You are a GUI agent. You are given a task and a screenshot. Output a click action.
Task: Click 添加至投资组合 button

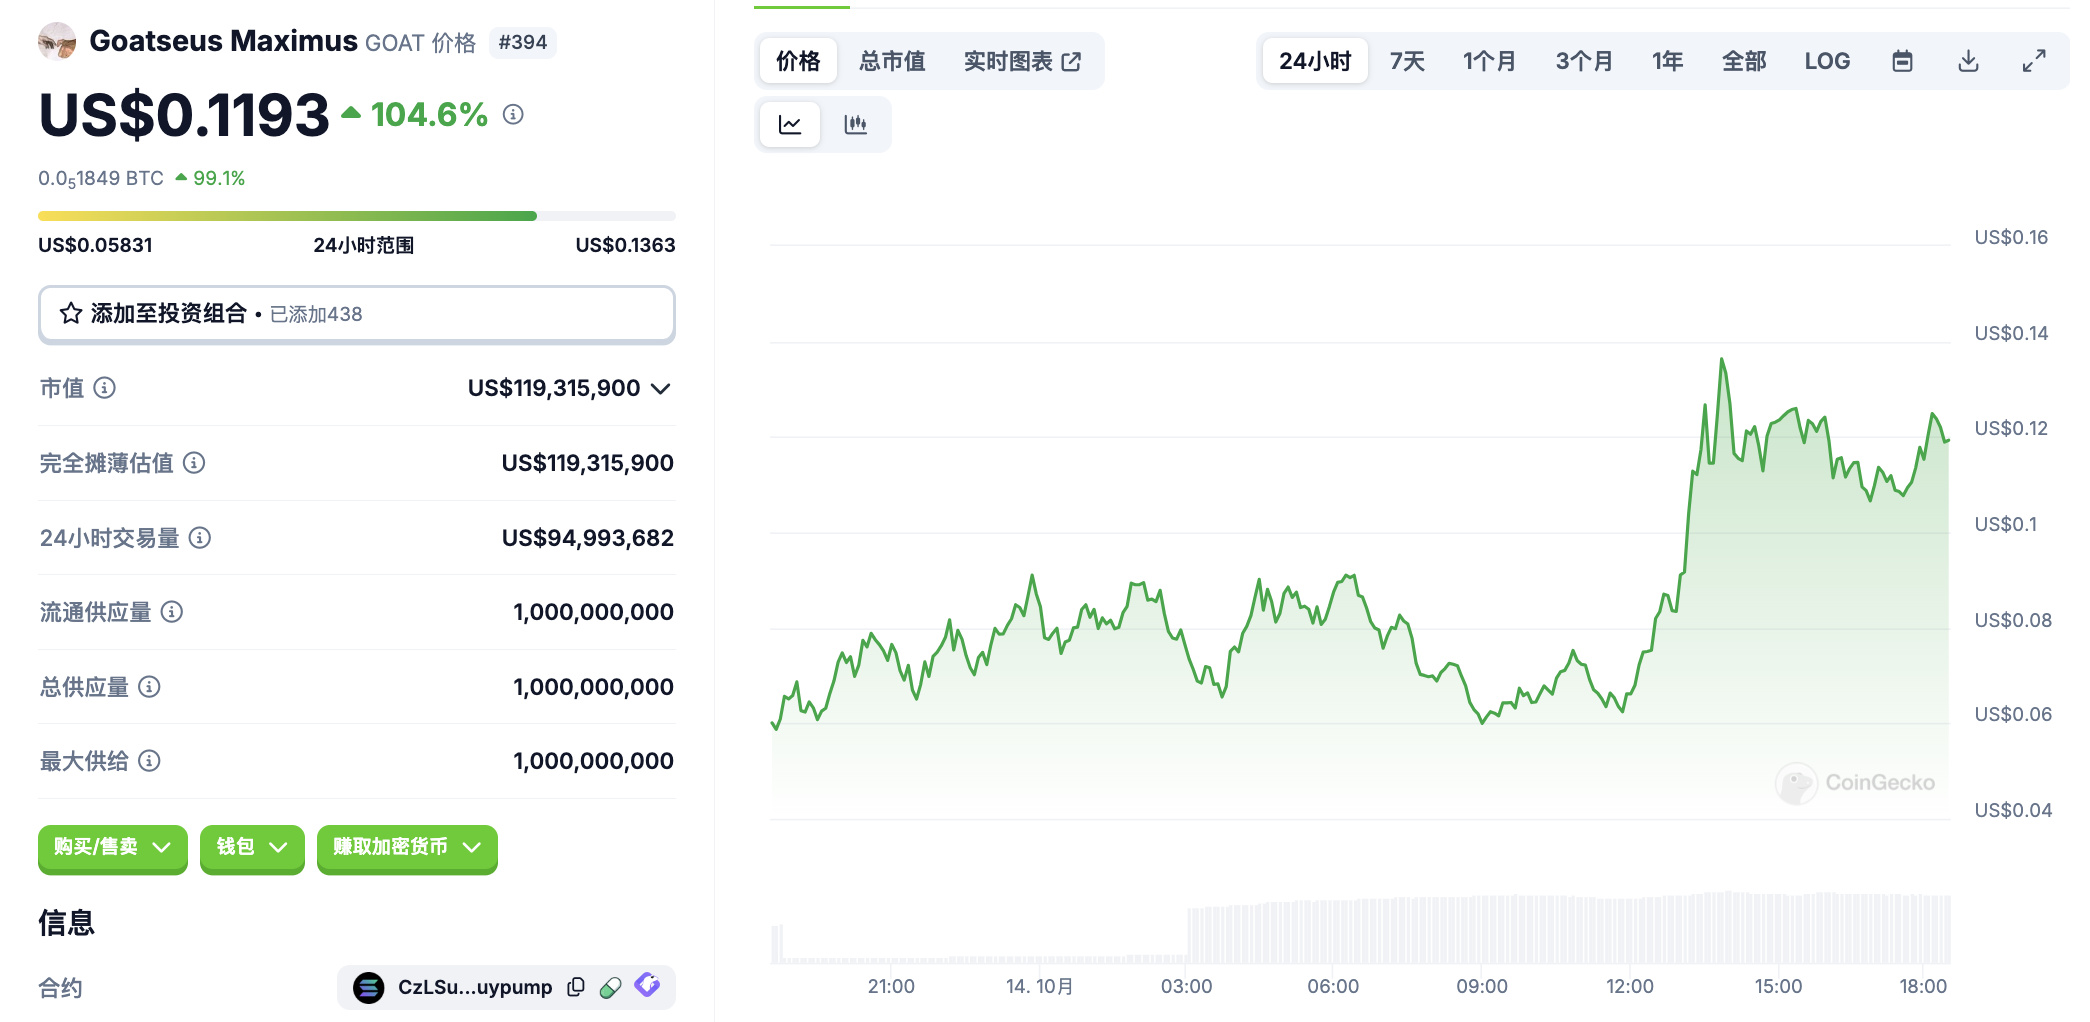(356, 314)
